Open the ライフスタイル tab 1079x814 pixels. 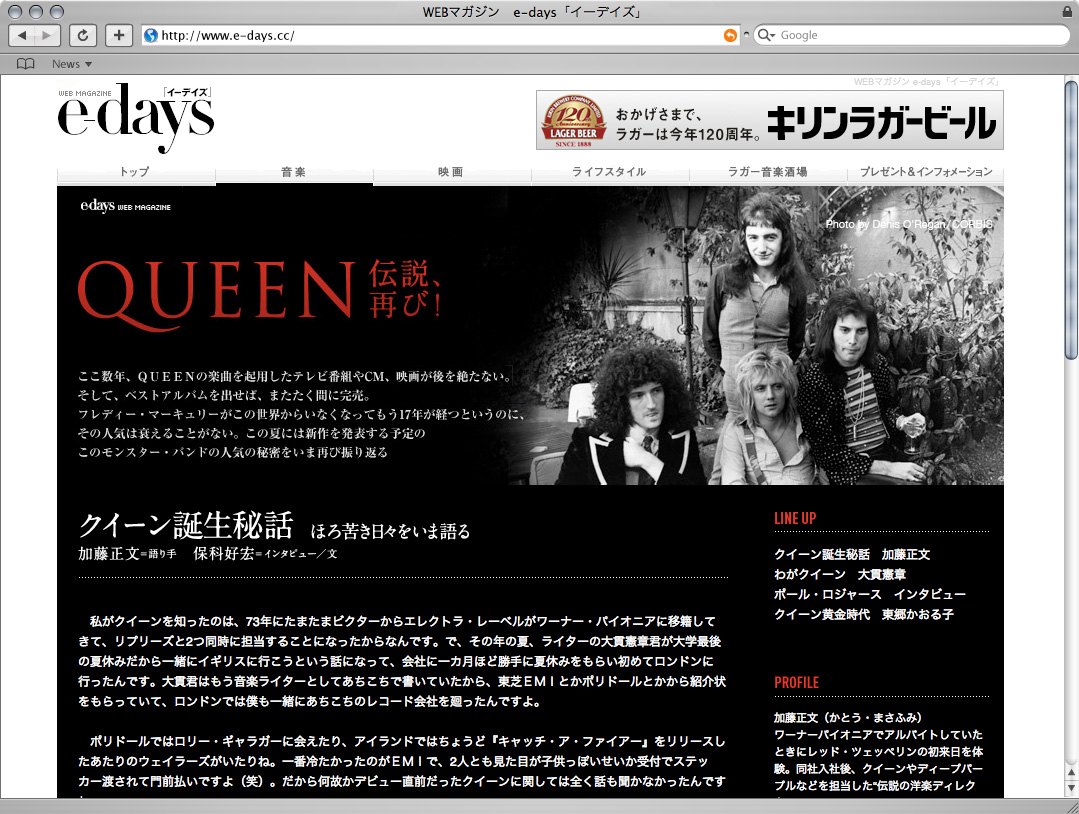pyautogui.click(x=609, y=172)
